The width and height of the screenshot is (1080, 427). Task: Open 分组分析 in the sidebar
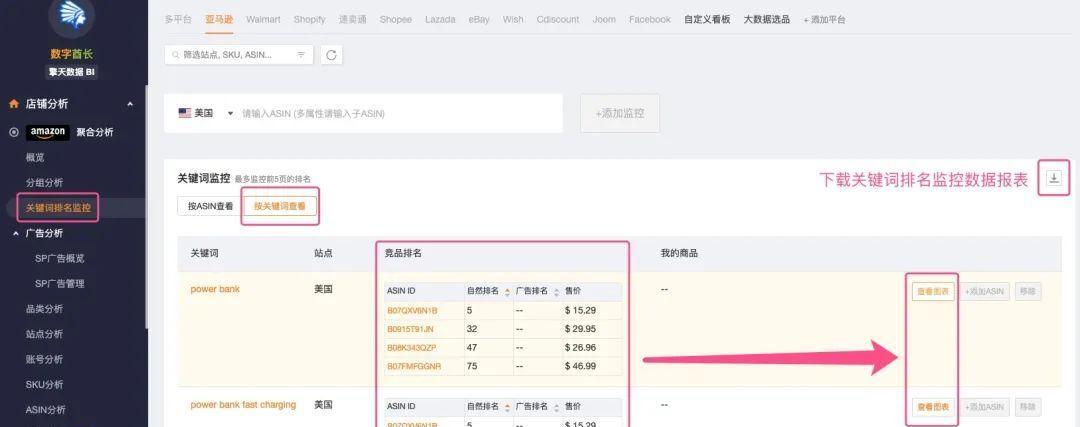tap(44, 183)
